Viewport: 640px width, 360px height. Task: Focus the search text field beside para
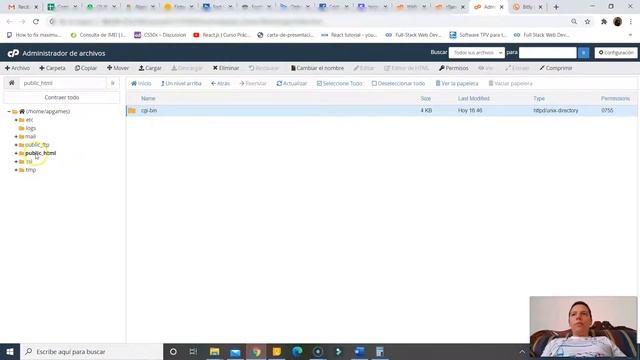547,53
